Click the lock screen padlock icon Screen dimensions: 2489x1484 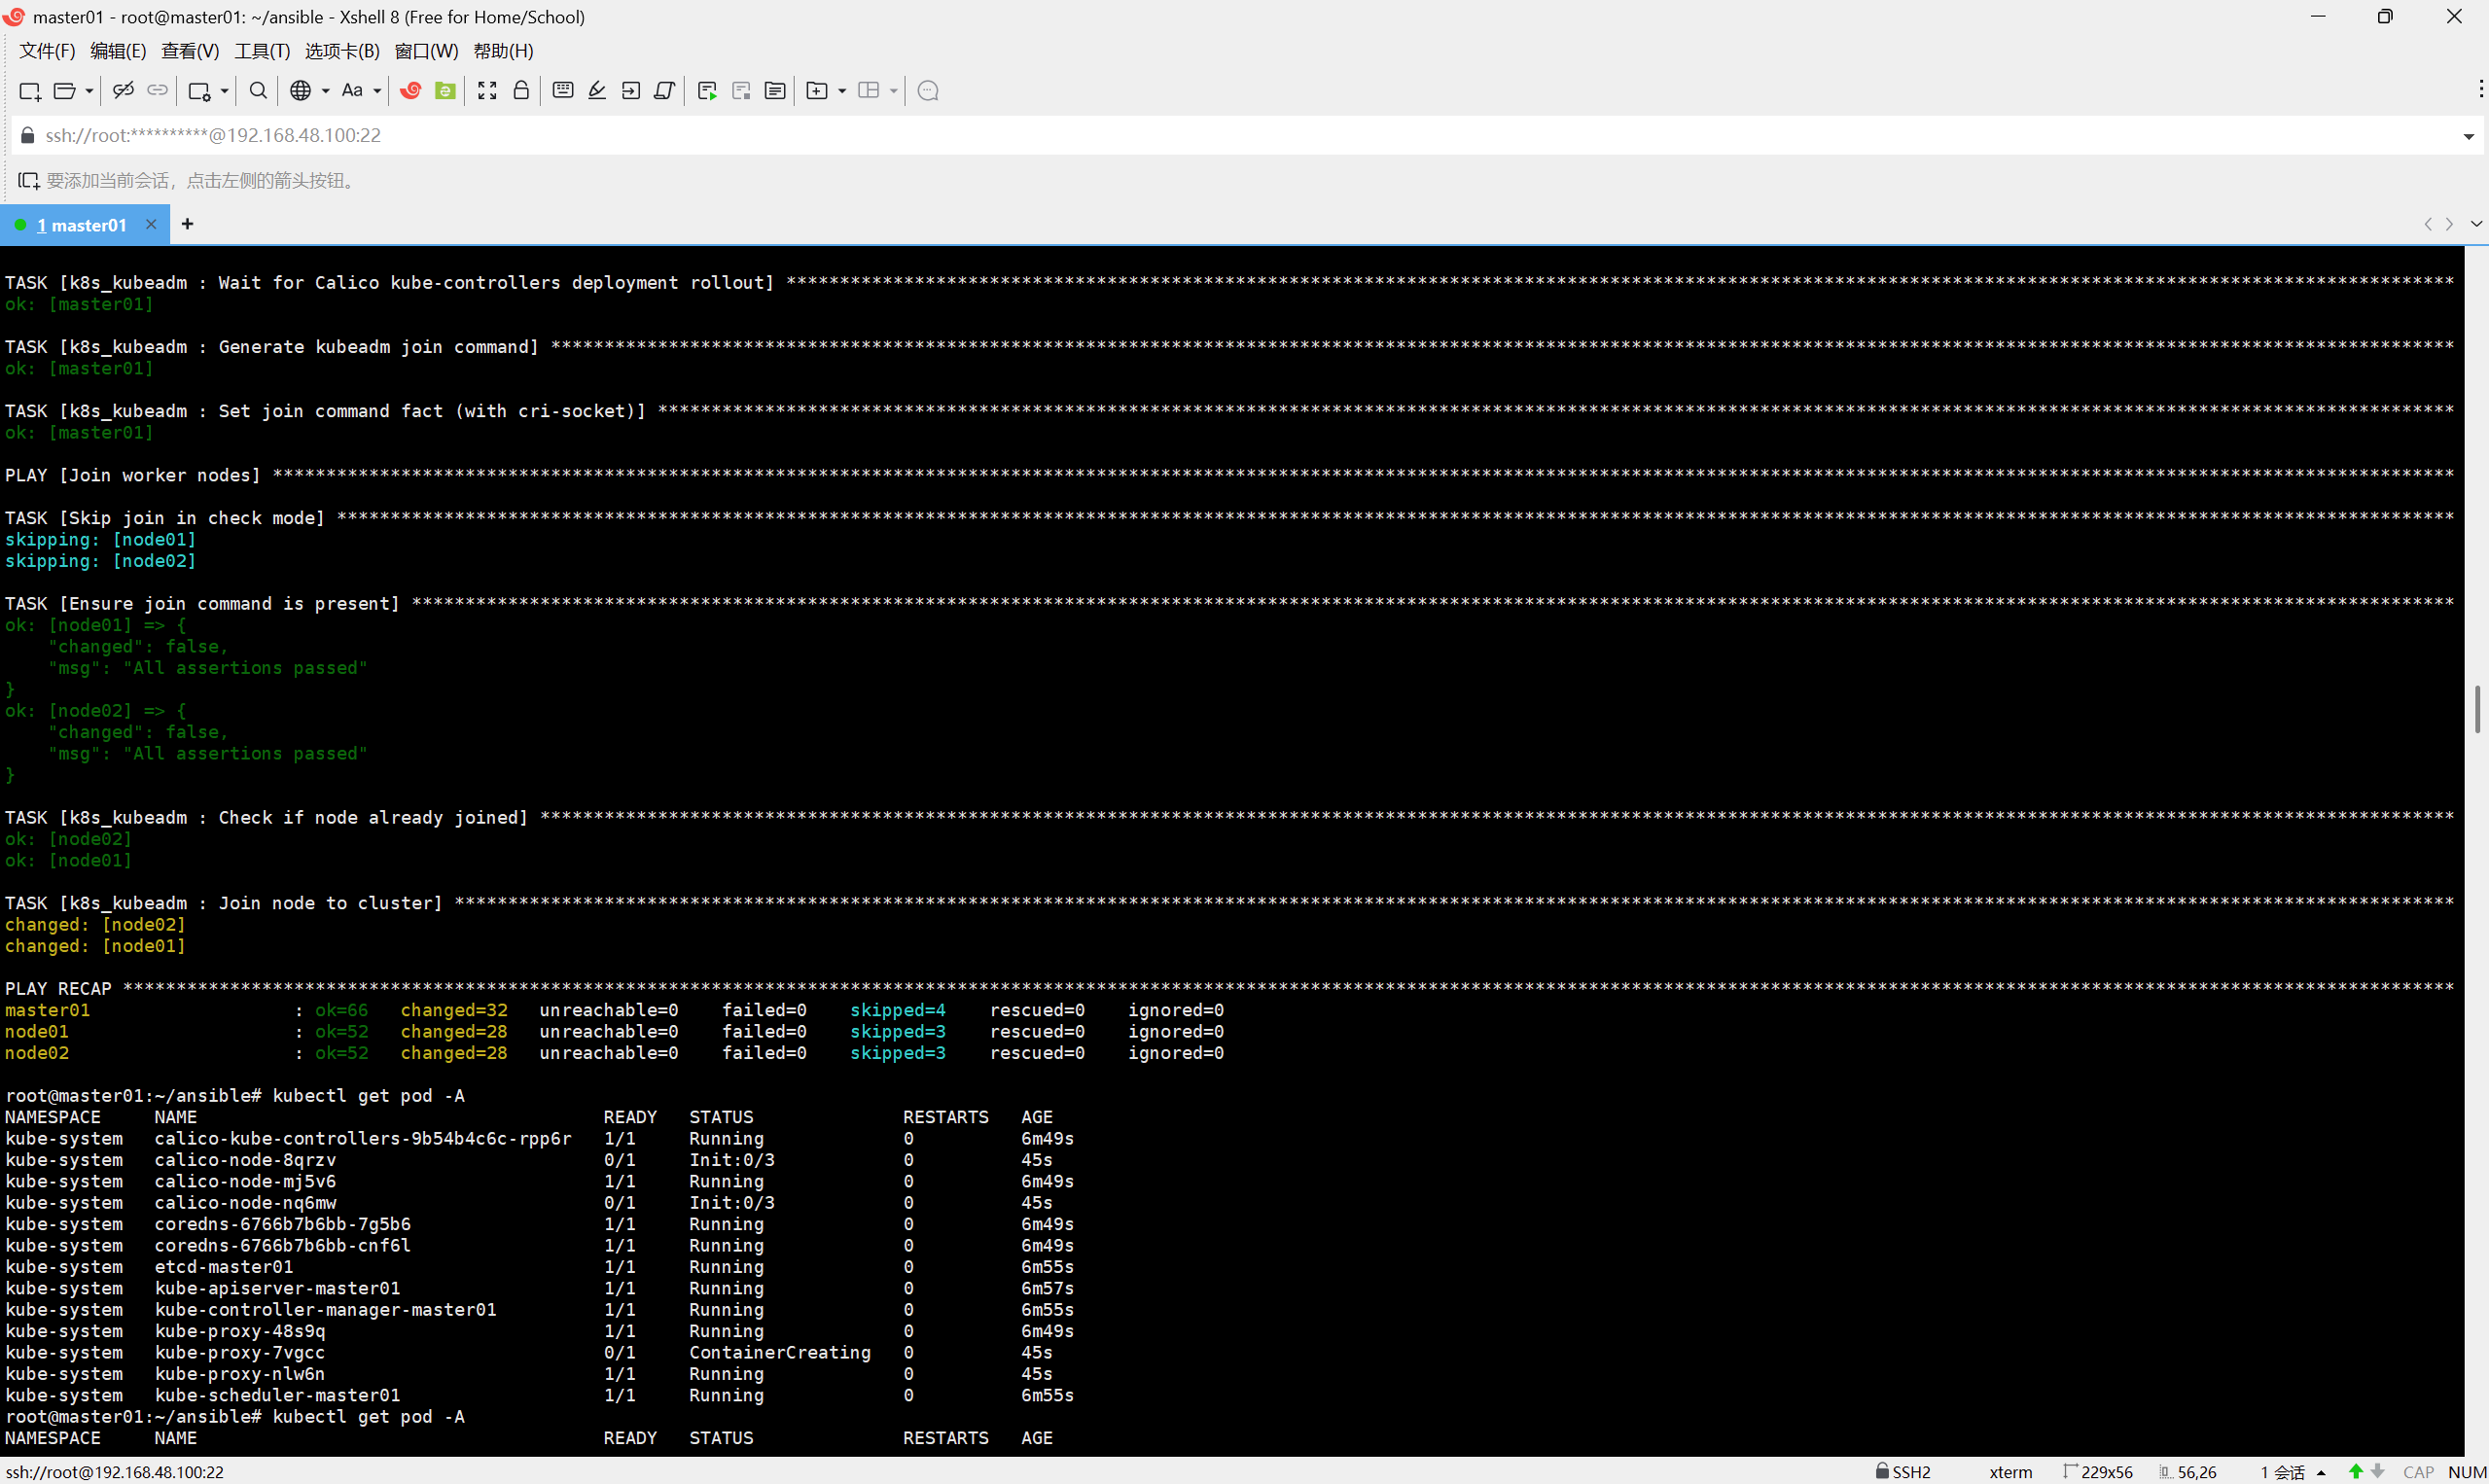pos(521,91)
